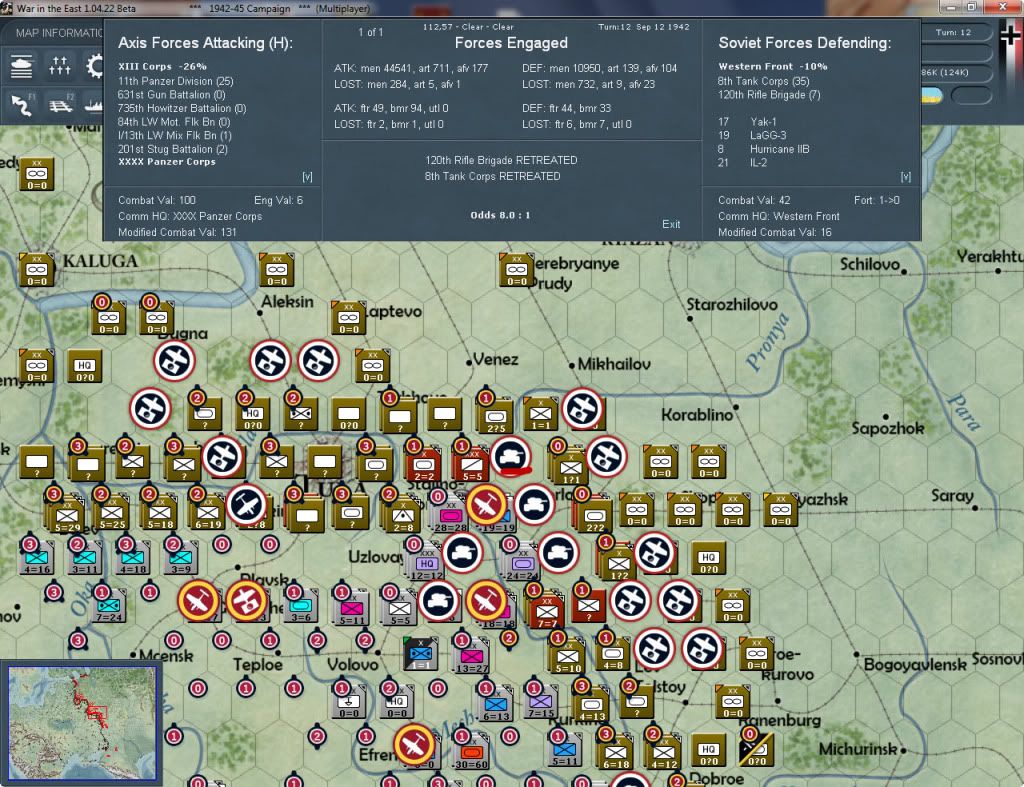
Task: Select the 2=8 Soviet artillery counter
Action: click(402, 514)
